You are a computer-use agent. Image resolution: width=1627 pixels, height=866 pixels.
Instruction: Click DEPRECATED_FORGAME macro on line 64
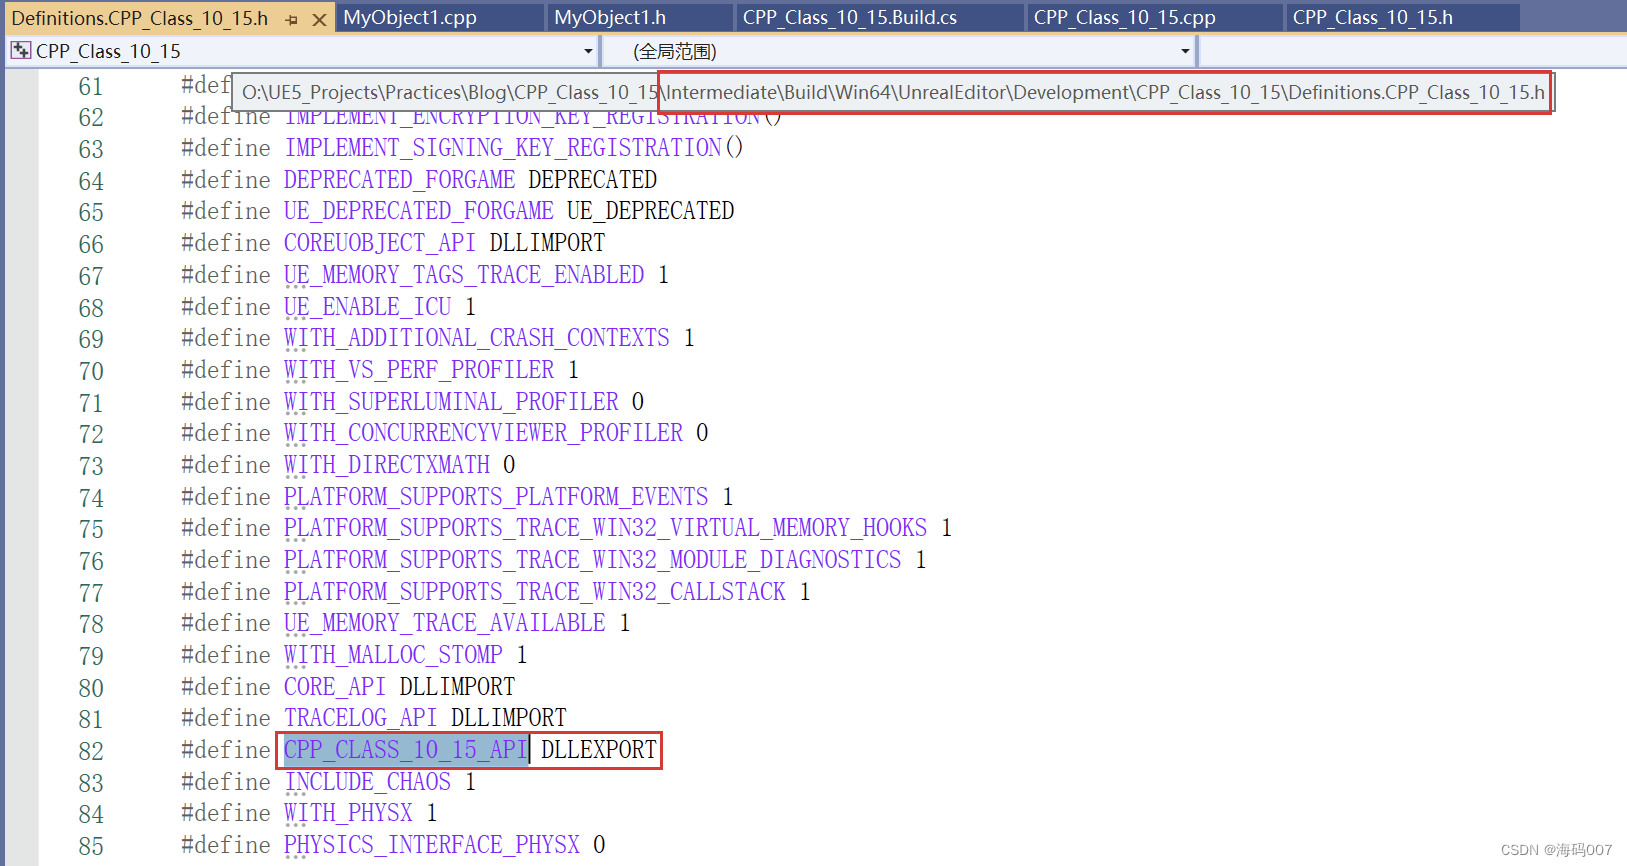coord(399,179)
